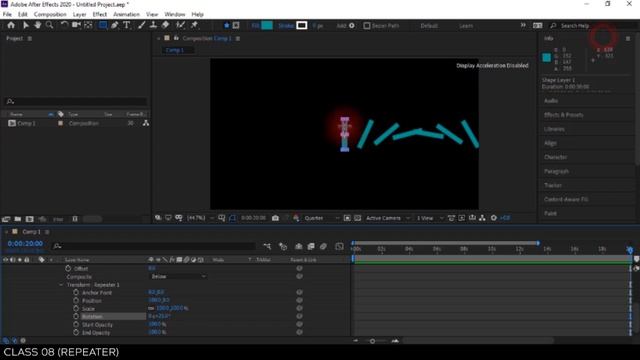Collapse the Transform: Repeater 1 group

tap(61, 284)
